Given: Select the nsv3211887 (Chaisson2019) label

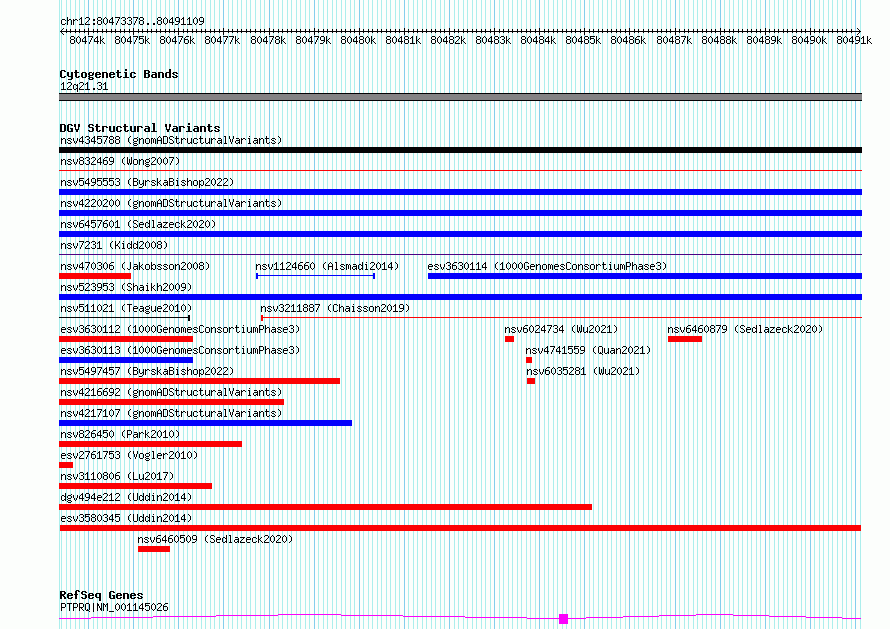Looking at the screenshot, I should [x=335, y=308].
